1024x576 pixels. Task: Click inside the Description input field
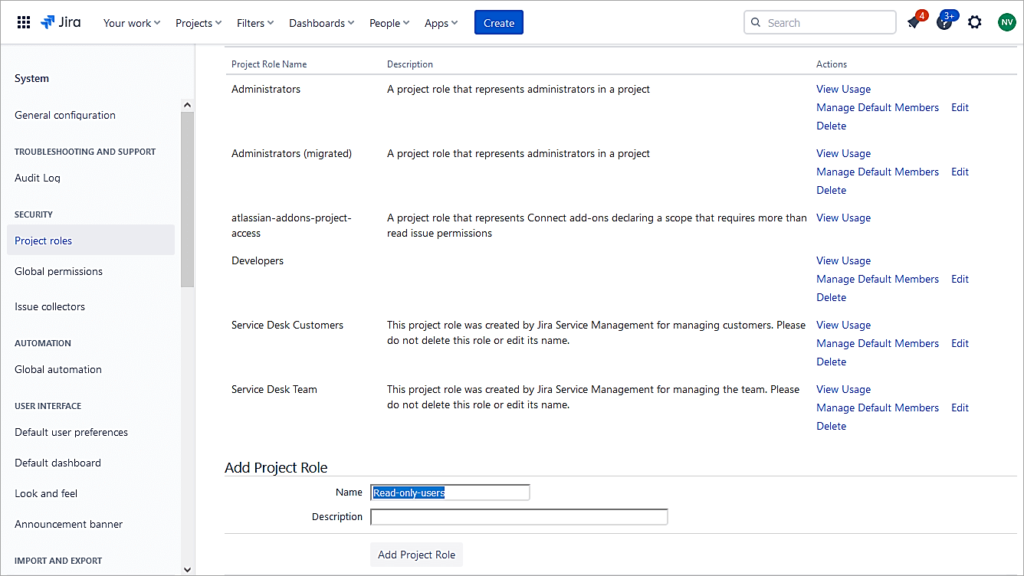(x=519, y=516)
